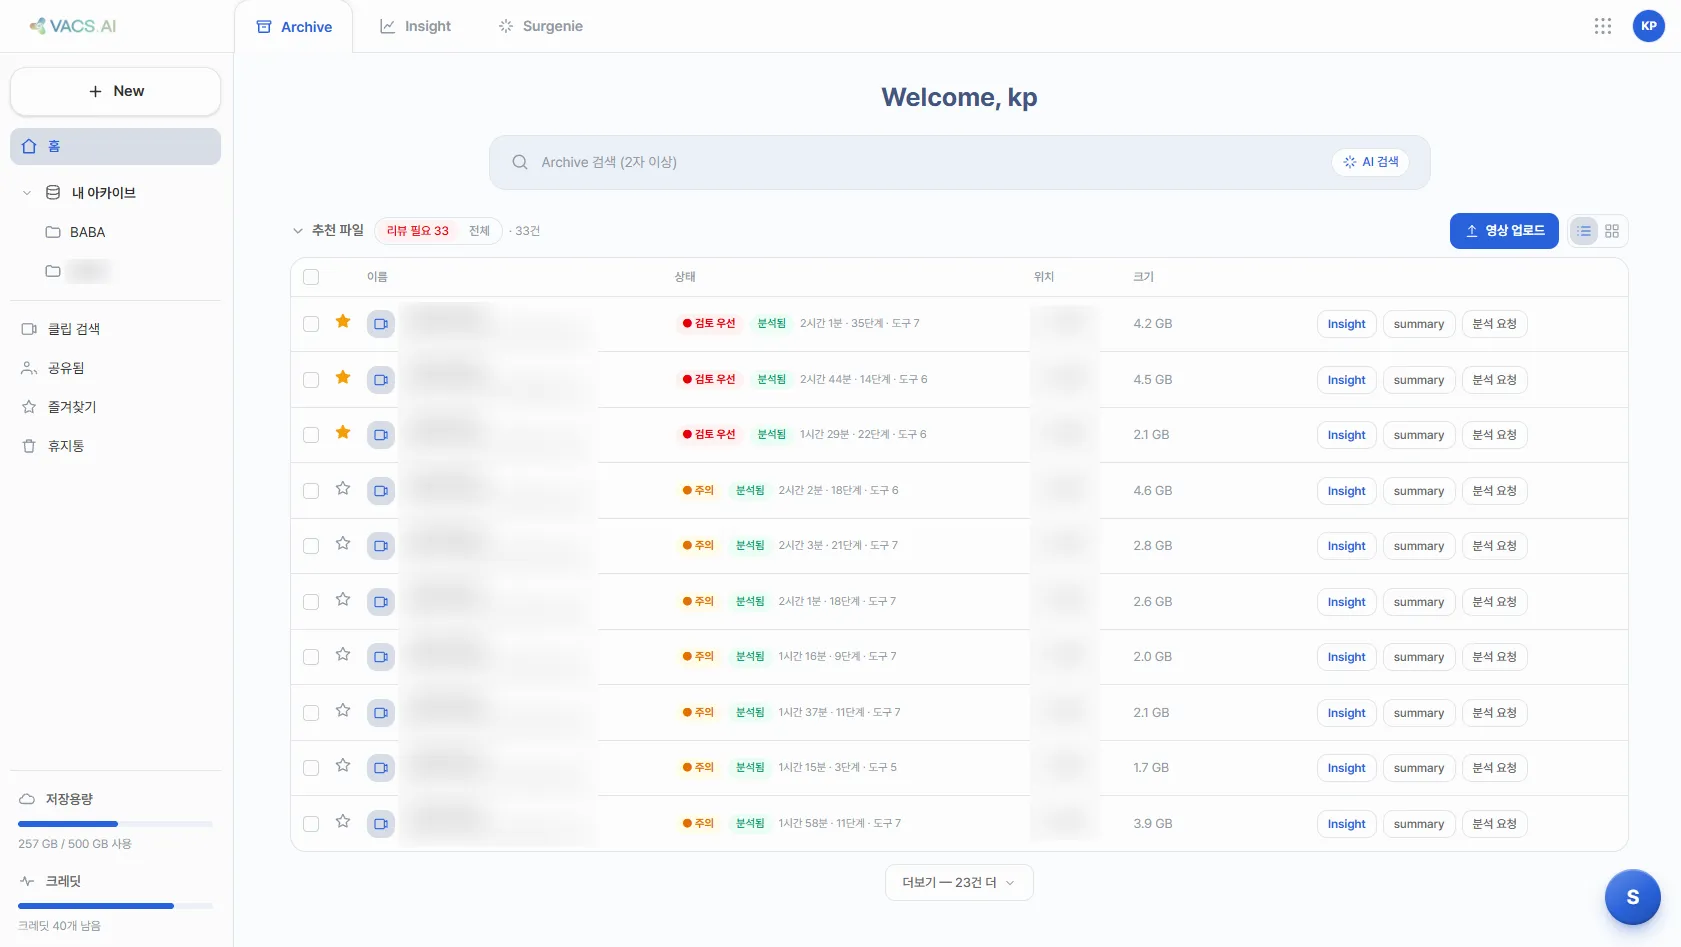Image resolution: width=1681 pixels, height=947 pixels.
Task: Click the 저장용량 storage usage bar
Action: click(115, 824)
